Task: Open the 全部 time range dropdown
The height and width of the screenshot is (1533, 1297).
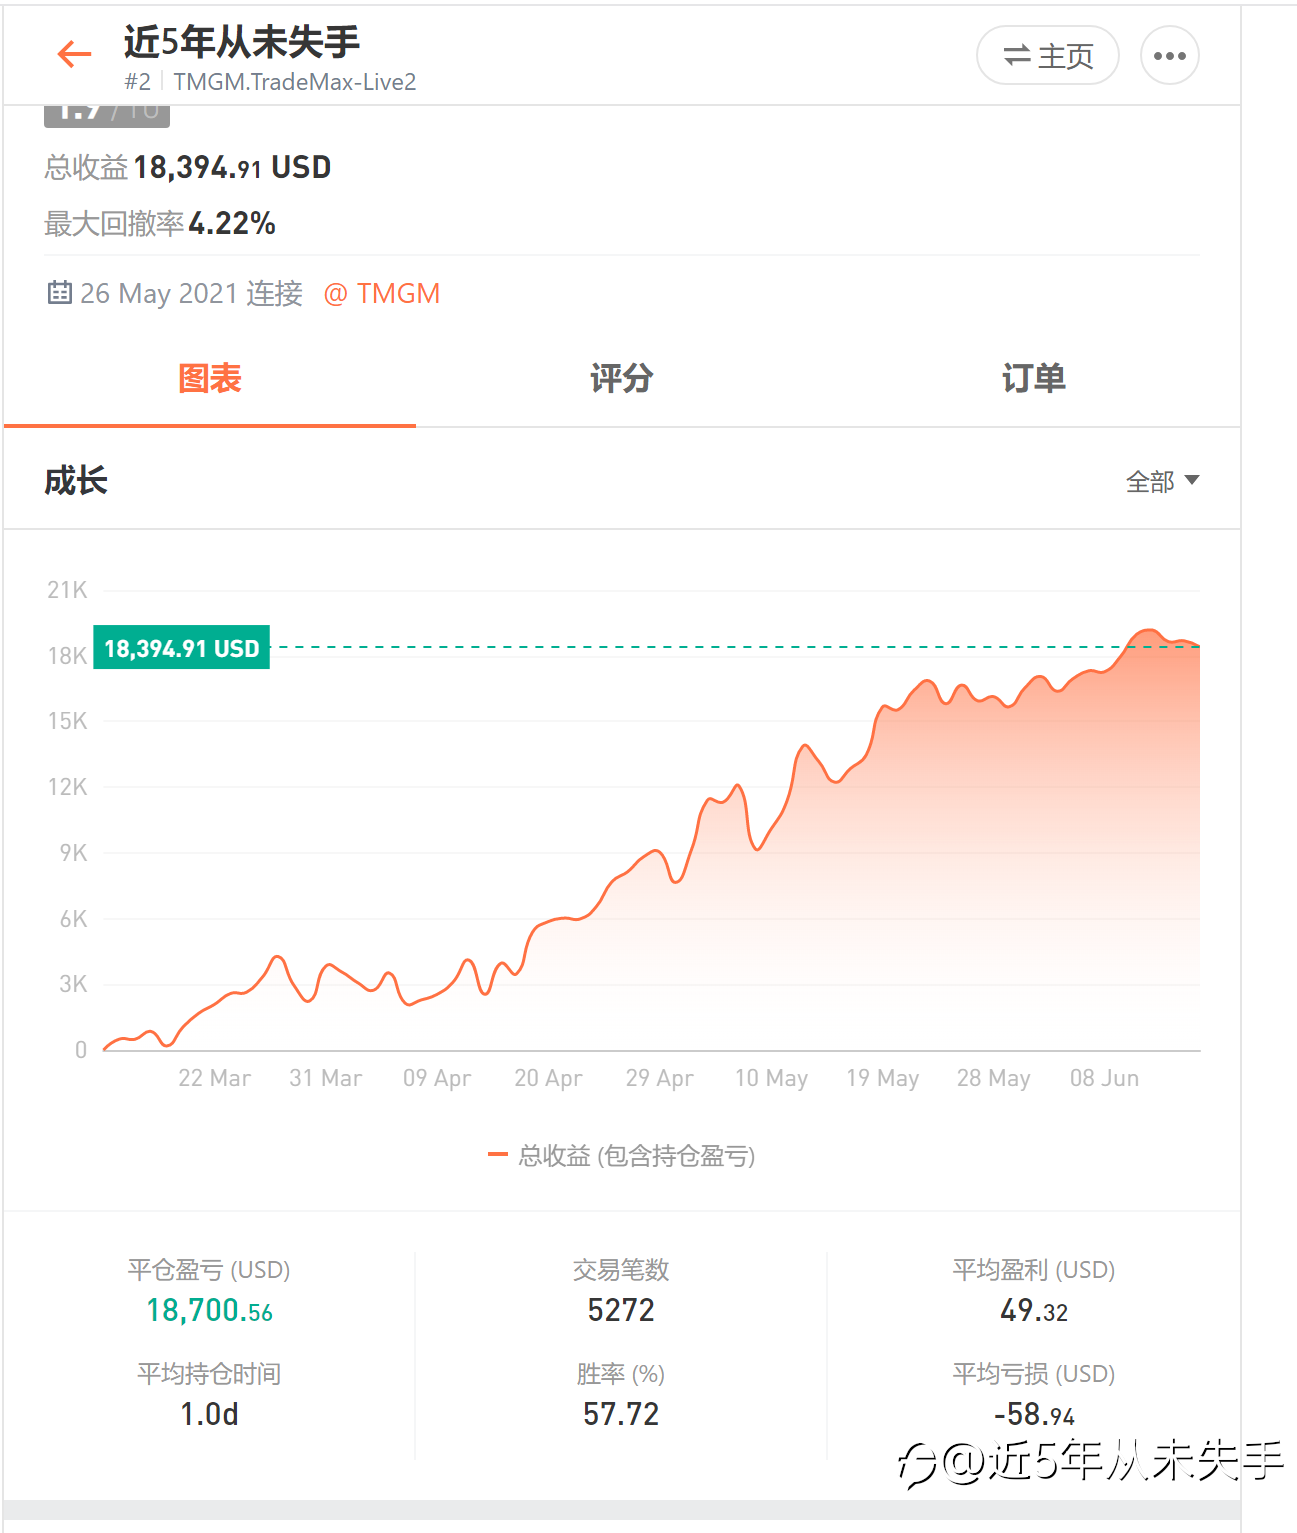Action: pos(1162,482)
